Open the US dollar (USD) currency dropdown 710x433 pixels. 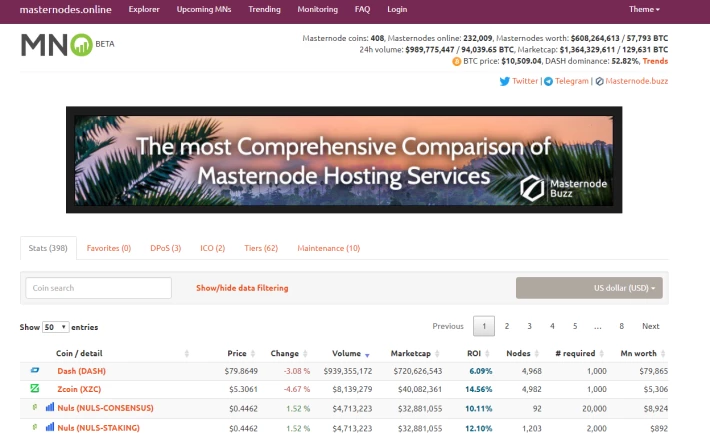tap(589, 288)
